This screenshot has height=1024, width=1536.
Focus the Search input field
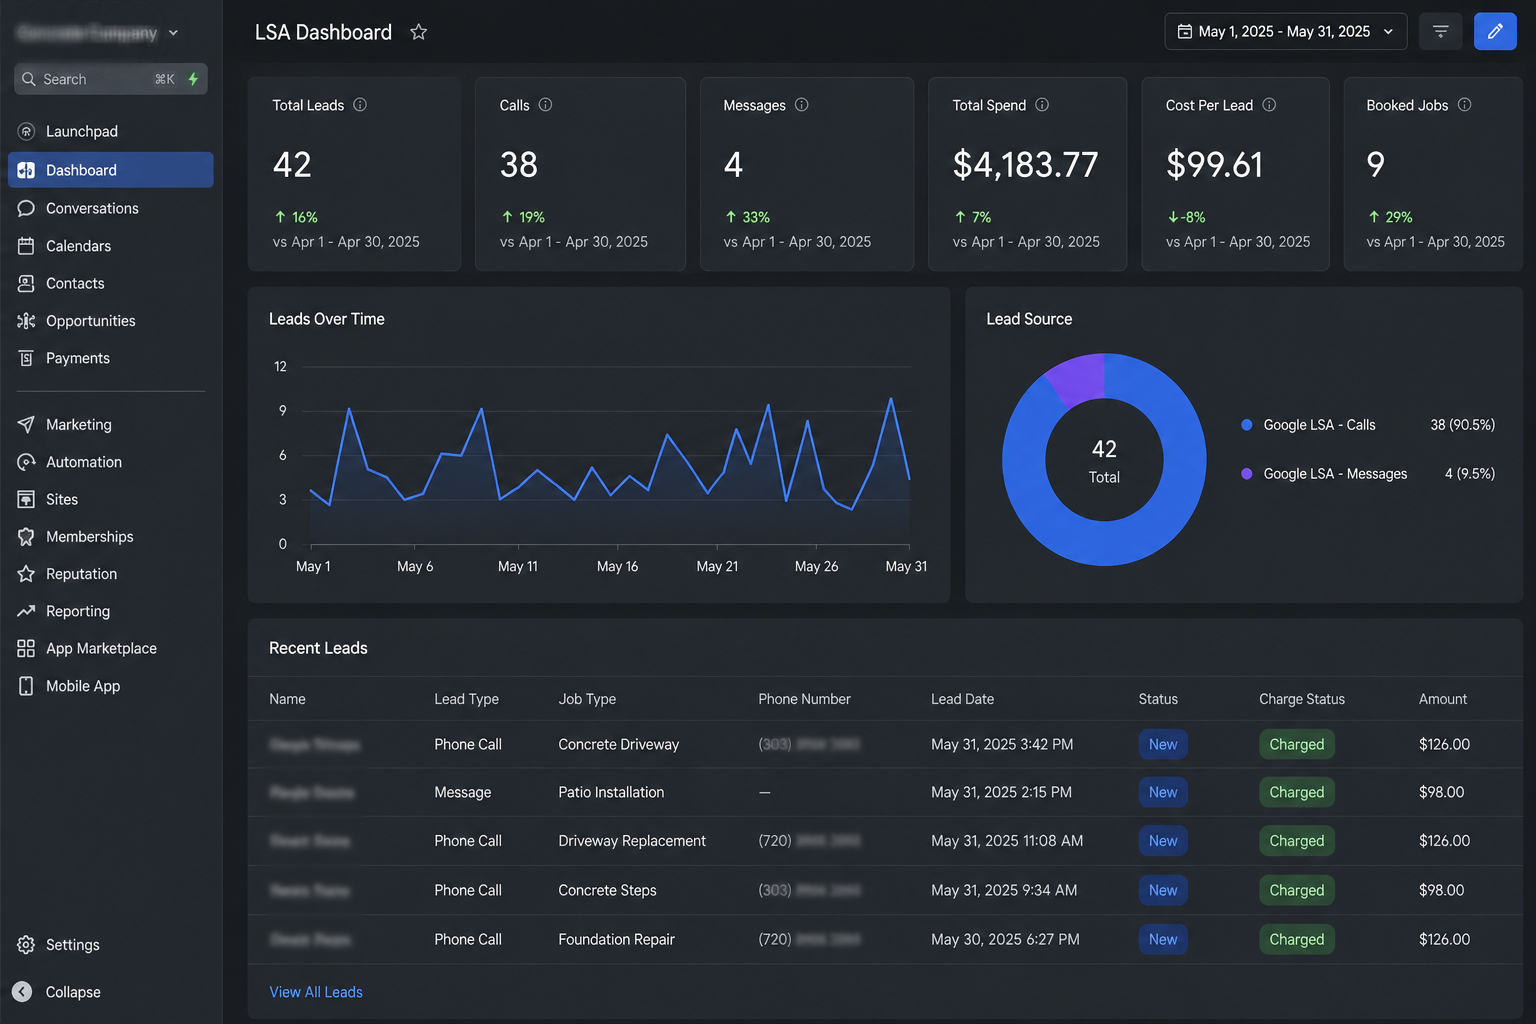111,79
